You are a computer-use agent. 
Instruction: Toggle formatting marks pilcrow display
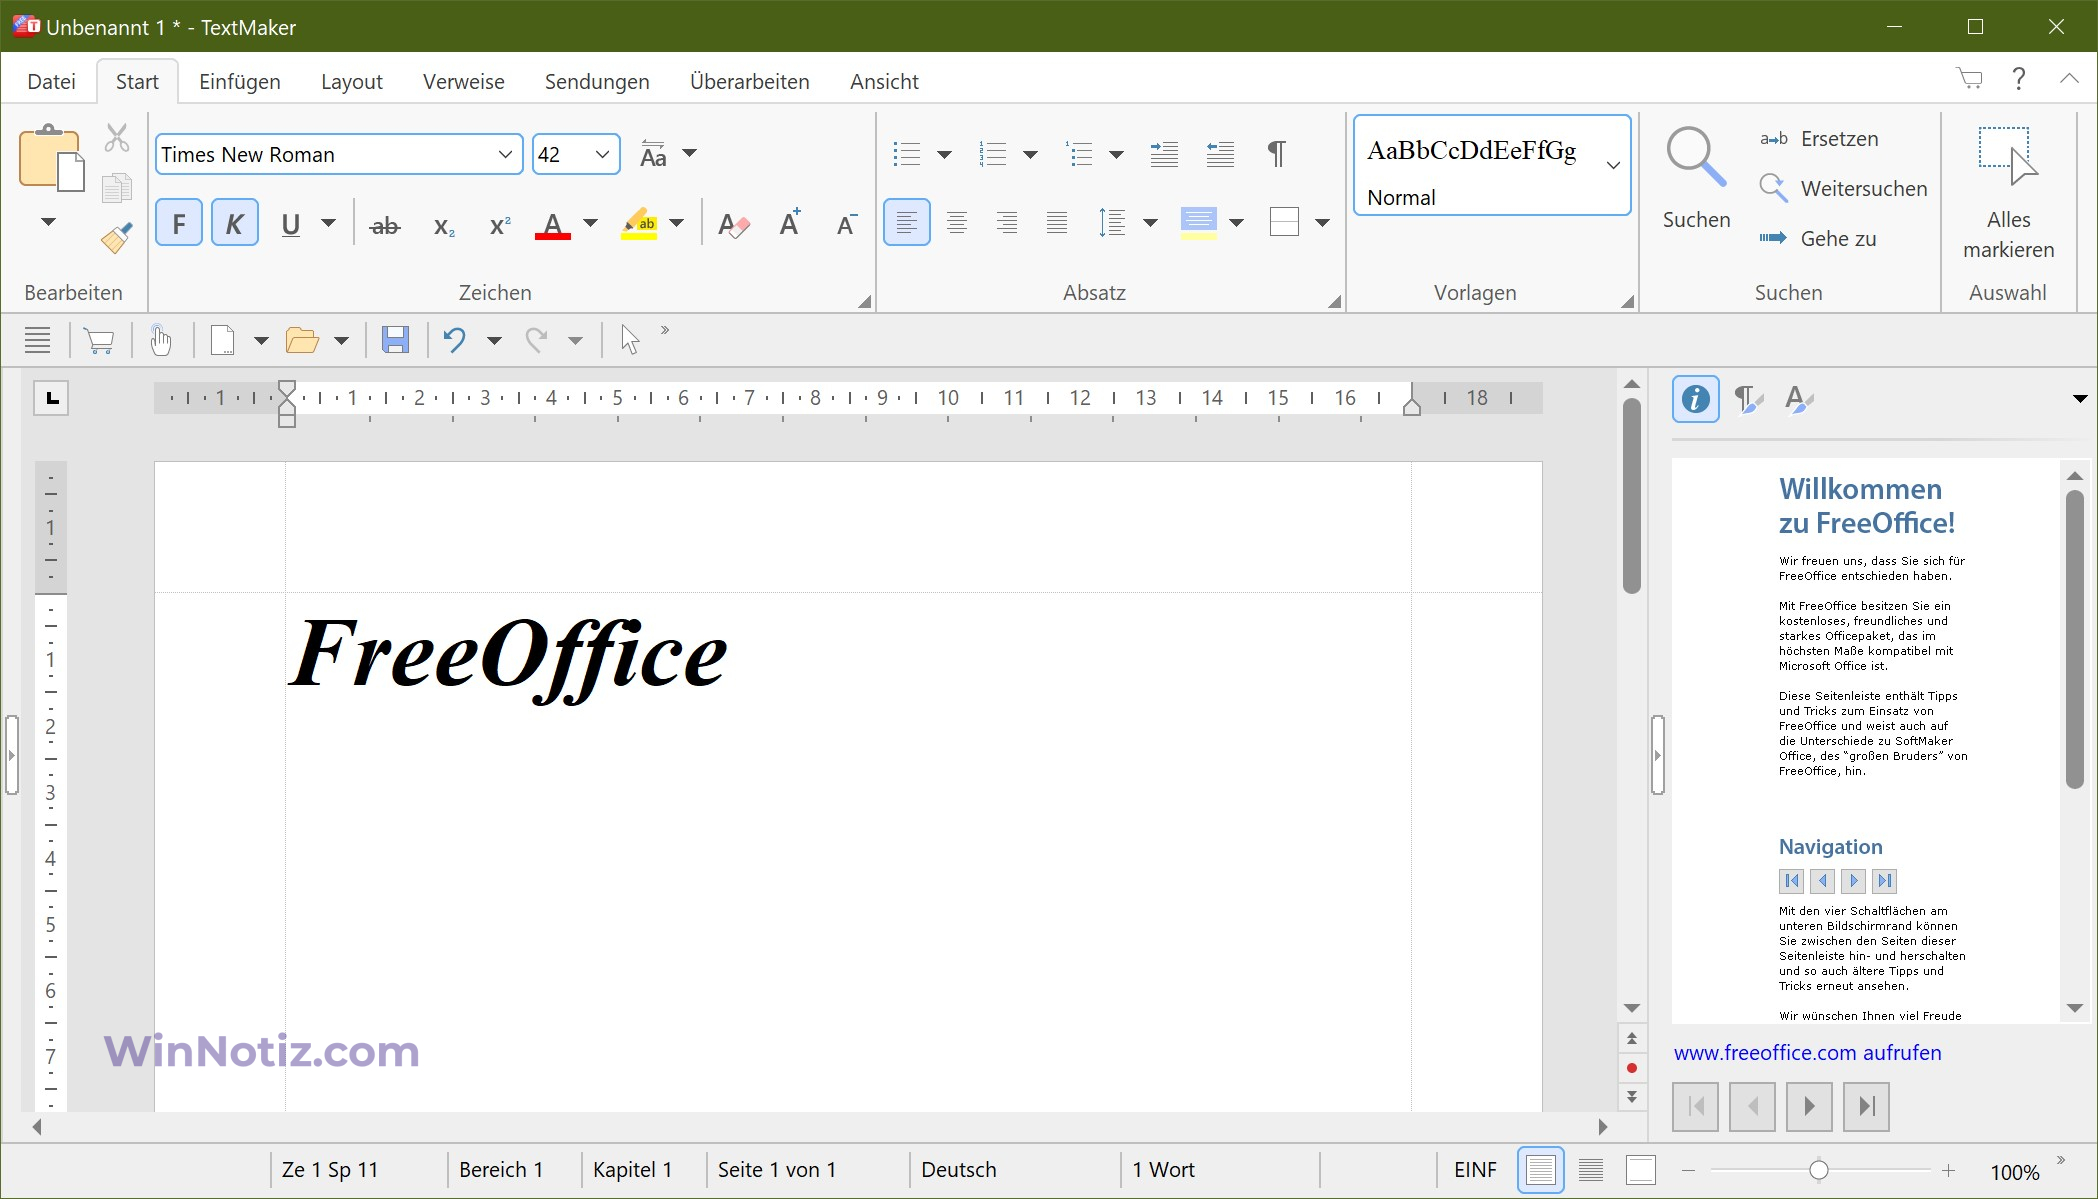coord(1276,154)
